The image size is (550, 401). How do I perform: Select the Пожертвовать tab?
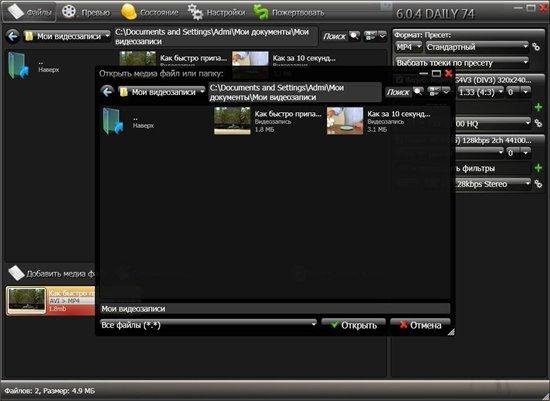pos(288,12)
